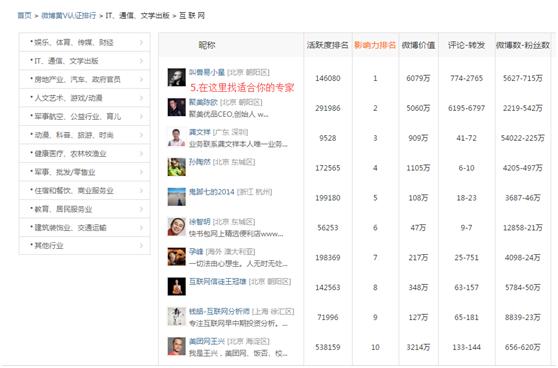Sort by 影响力排名 column header
The width and height of the screenshot is (558, 368).
375,45
